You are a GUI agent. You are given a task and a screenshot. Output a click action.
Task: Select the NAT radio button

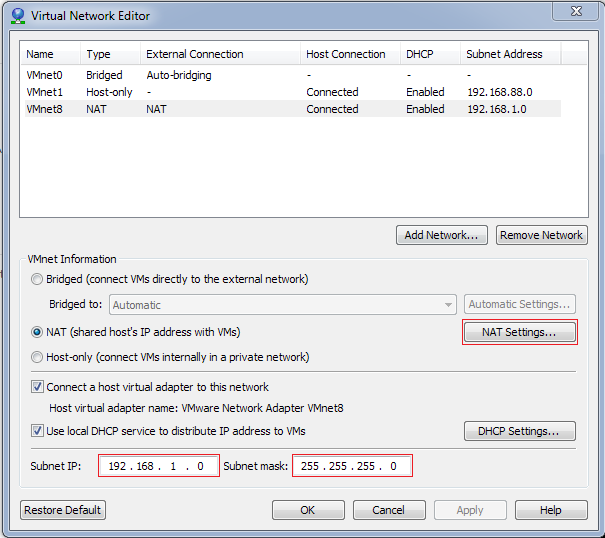tap(37, 332)
